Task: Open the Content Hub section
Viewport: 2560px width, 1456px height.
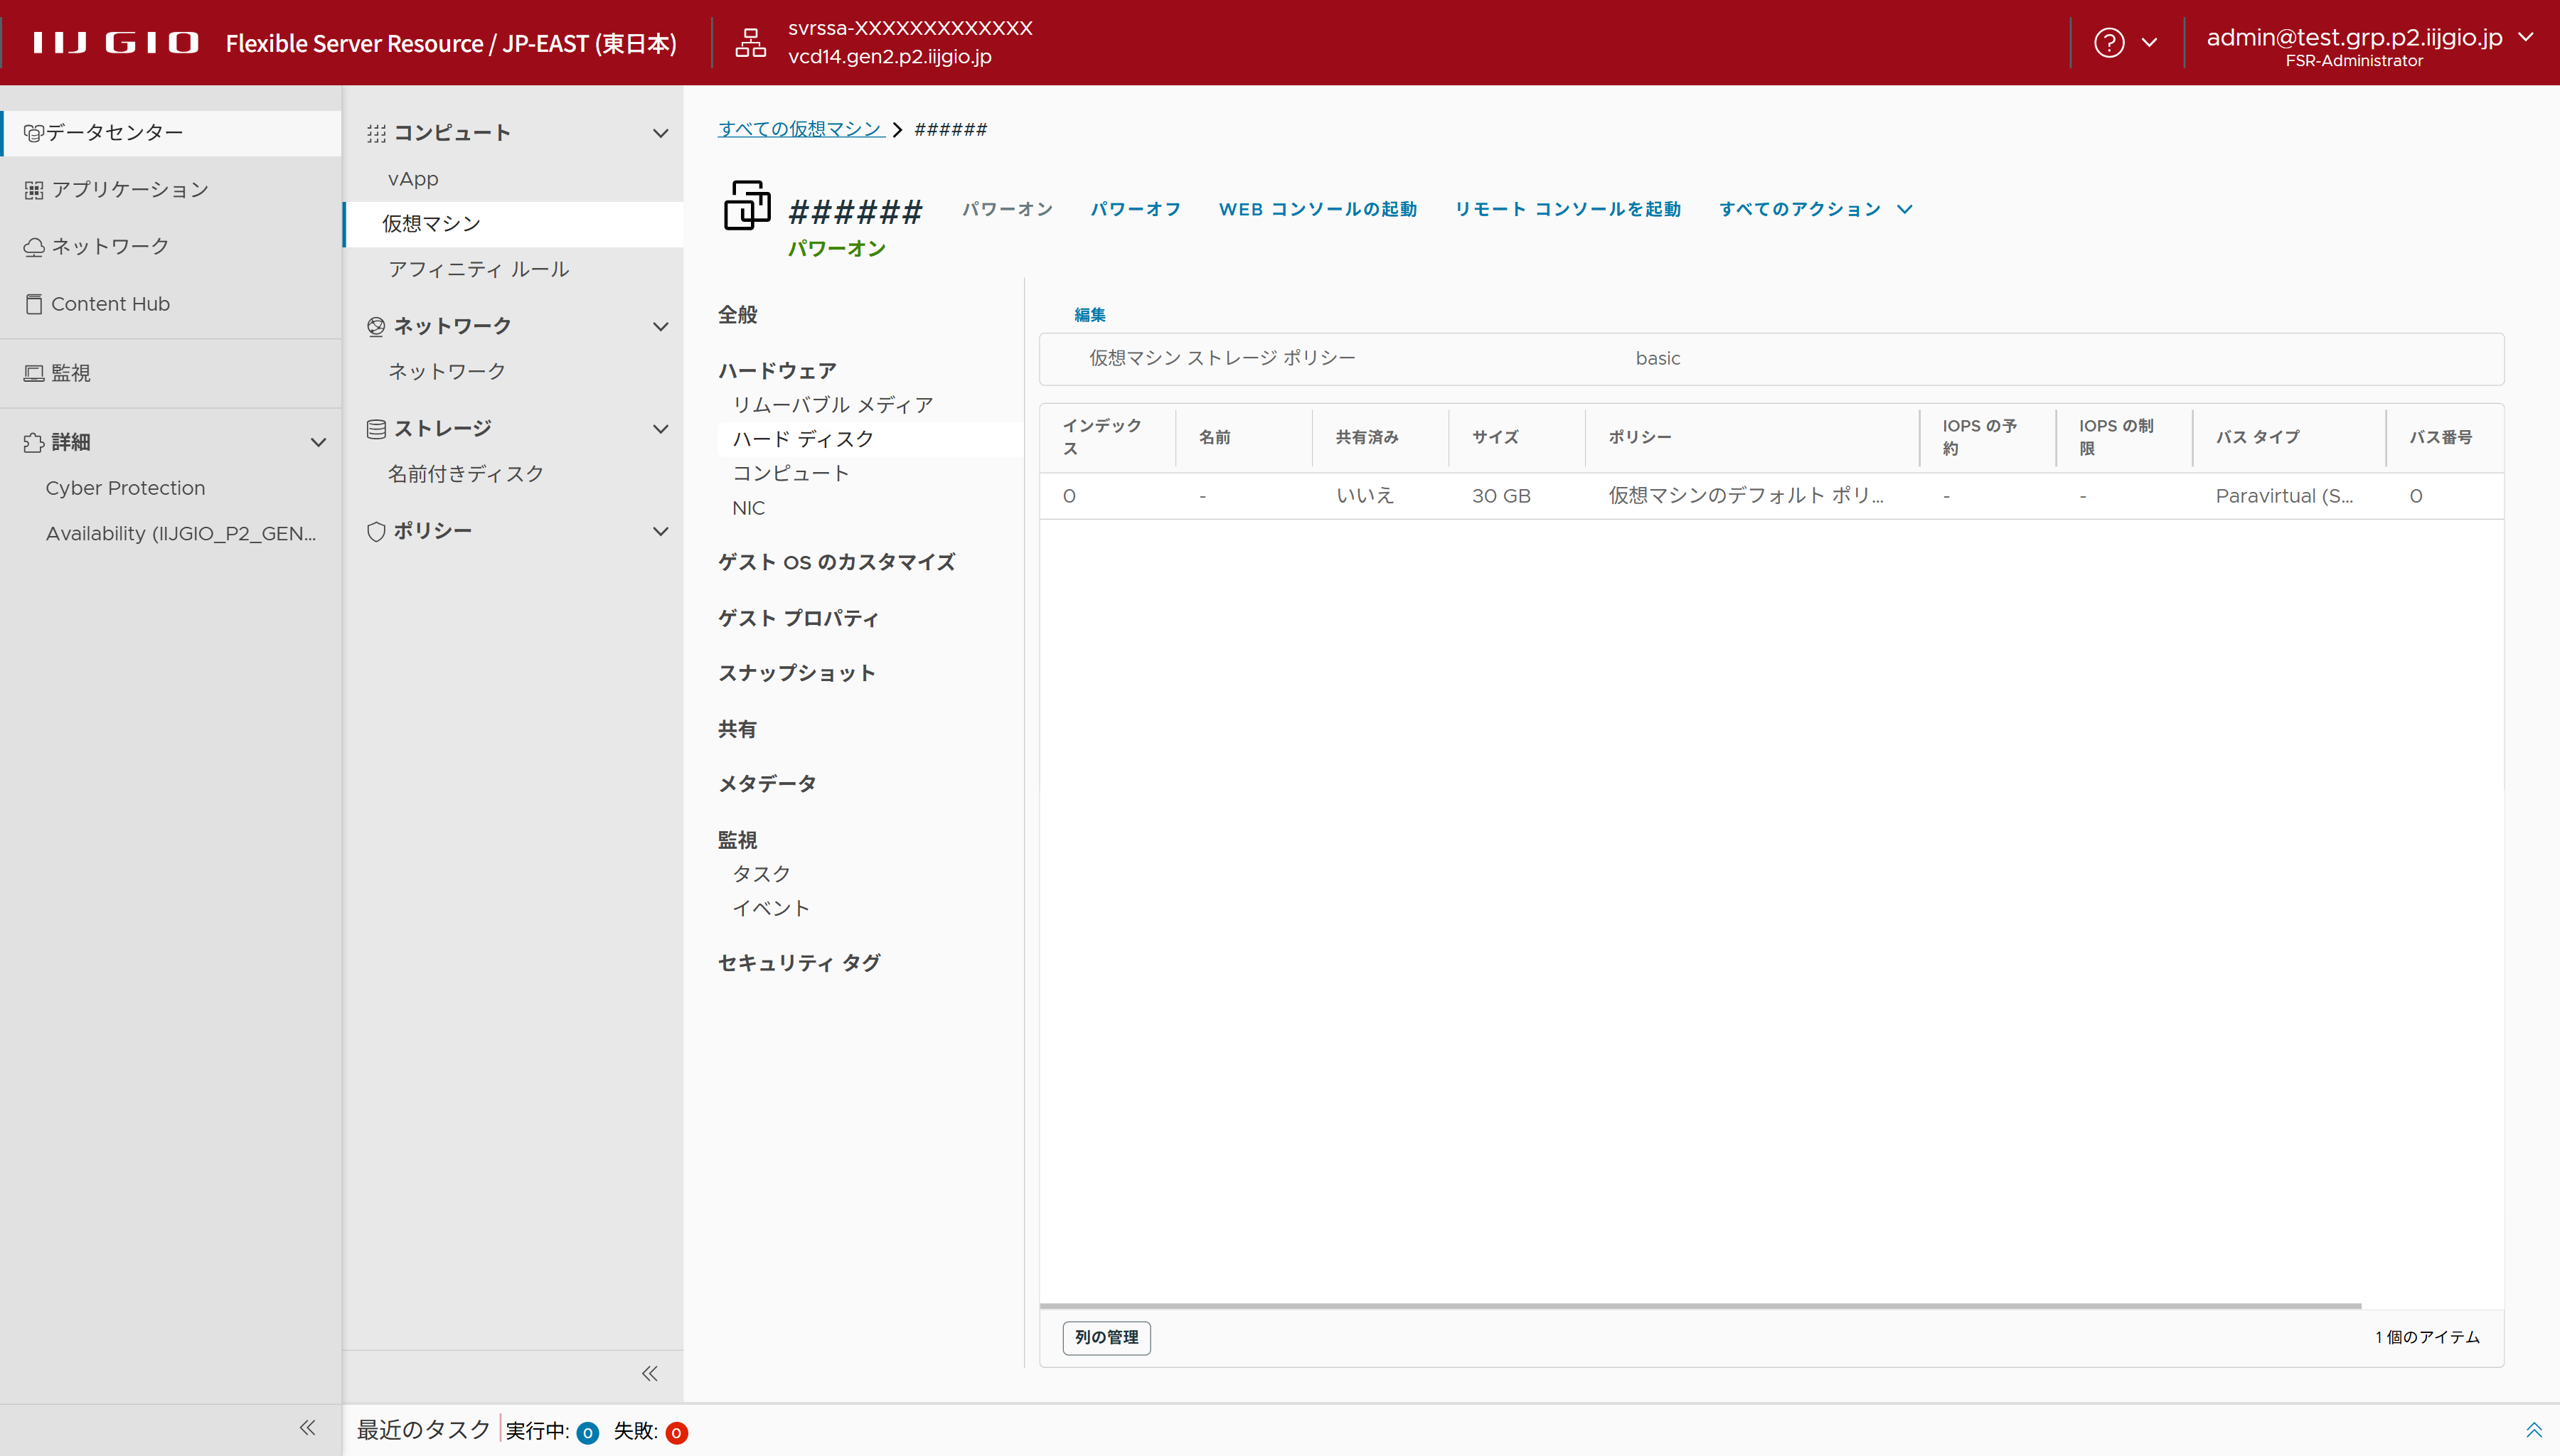Action: point(110,303)
